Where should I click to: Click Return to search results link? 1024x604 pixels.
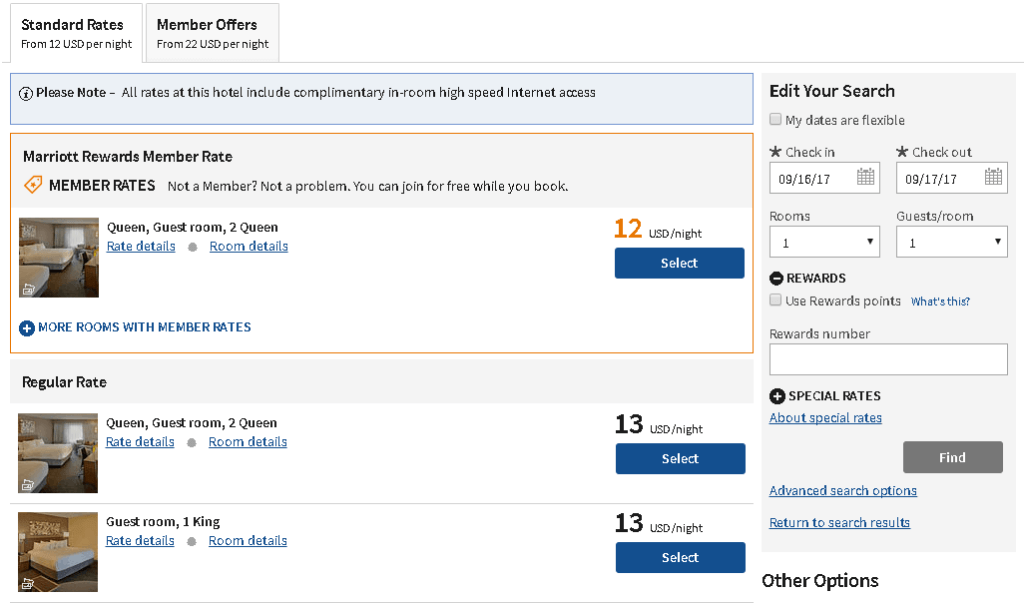[839, 522]
